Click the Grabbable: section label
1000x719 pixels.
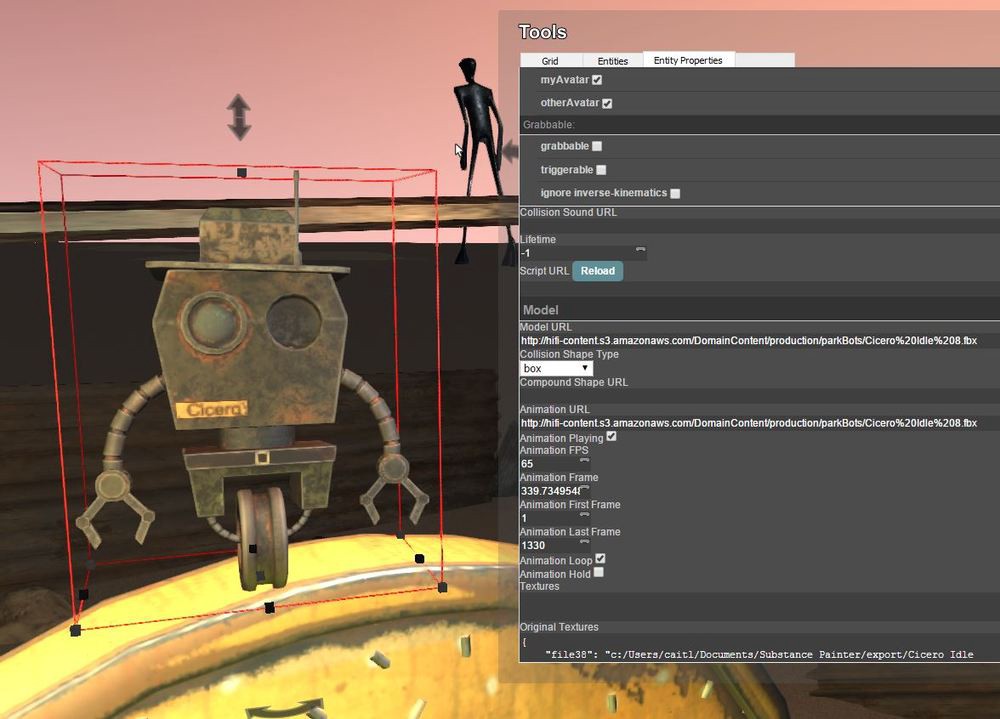coord(548,124)
